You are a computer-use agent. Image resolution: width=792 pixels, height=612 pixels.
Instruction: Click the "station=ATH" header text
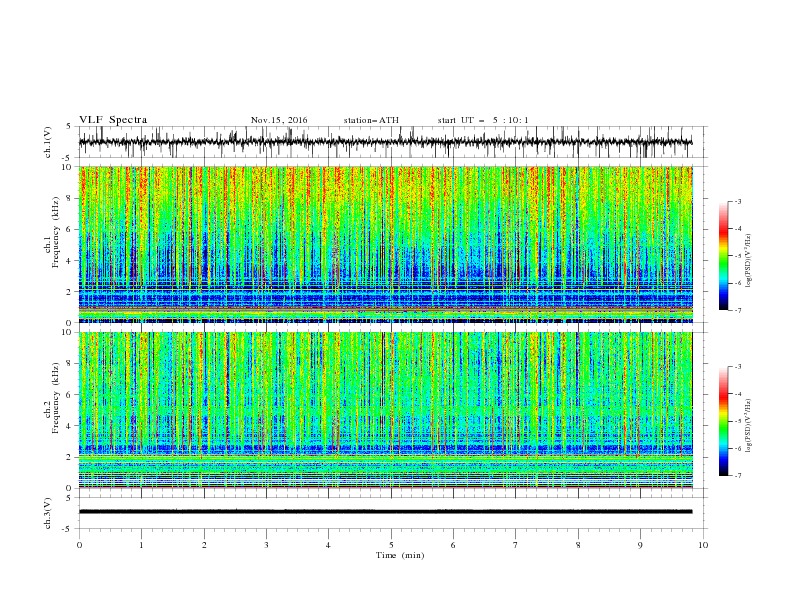click(371, 120)
